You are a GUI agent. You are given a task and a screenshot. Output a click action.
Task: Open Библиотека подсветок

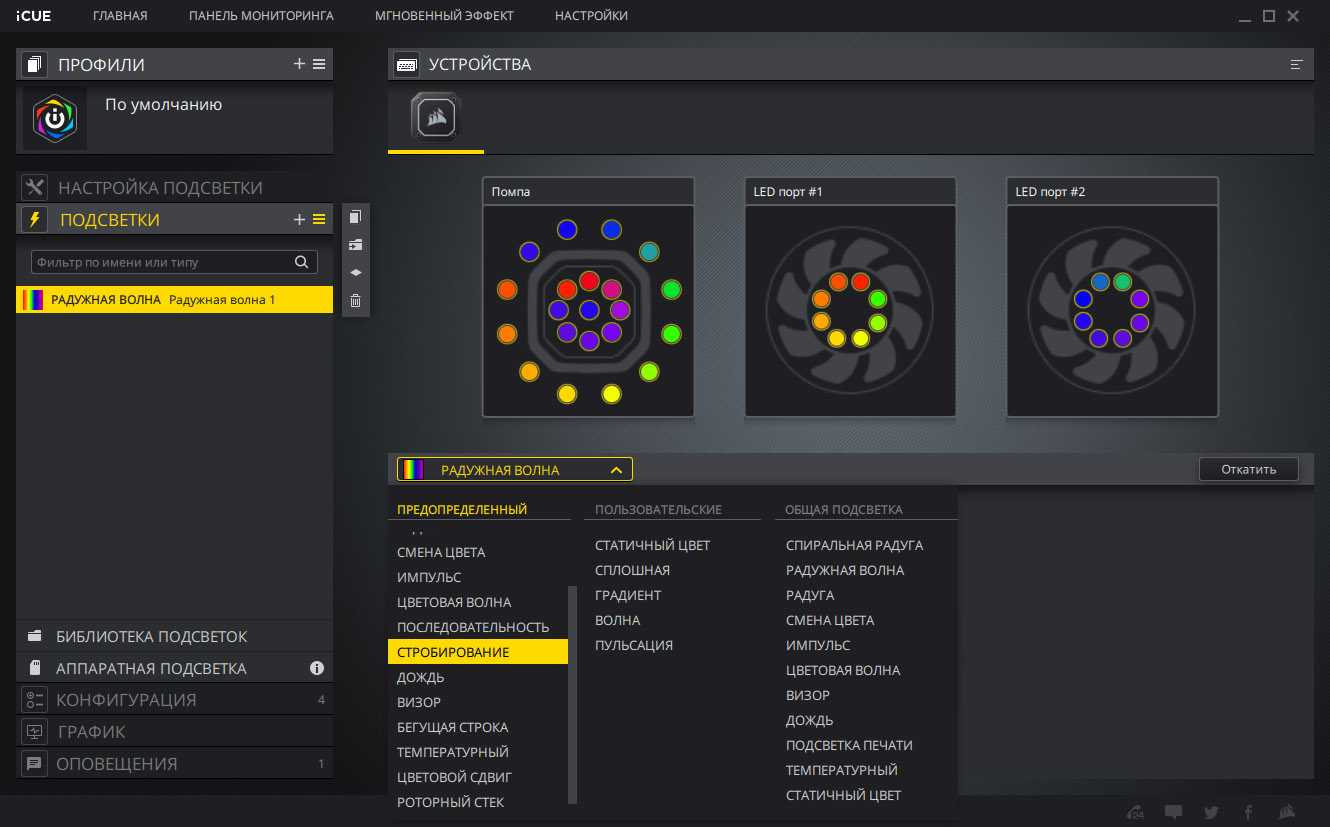pyautogui.click(x=151, y=636)
